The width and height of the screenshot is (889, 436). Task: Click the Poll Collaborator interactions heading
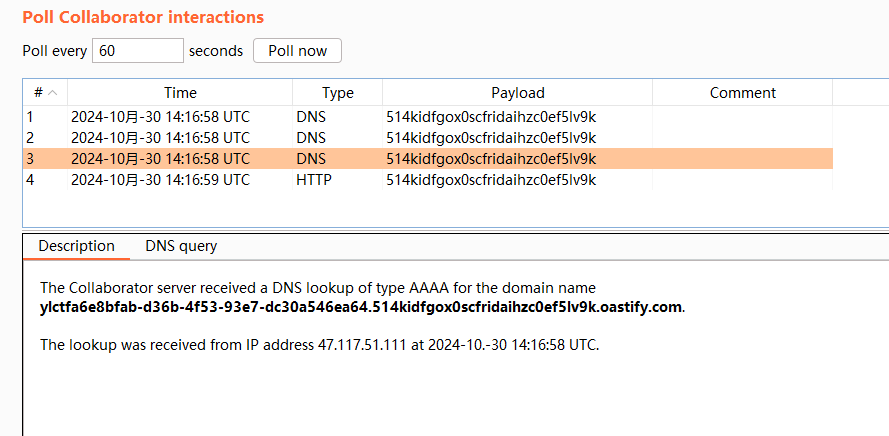143,17
